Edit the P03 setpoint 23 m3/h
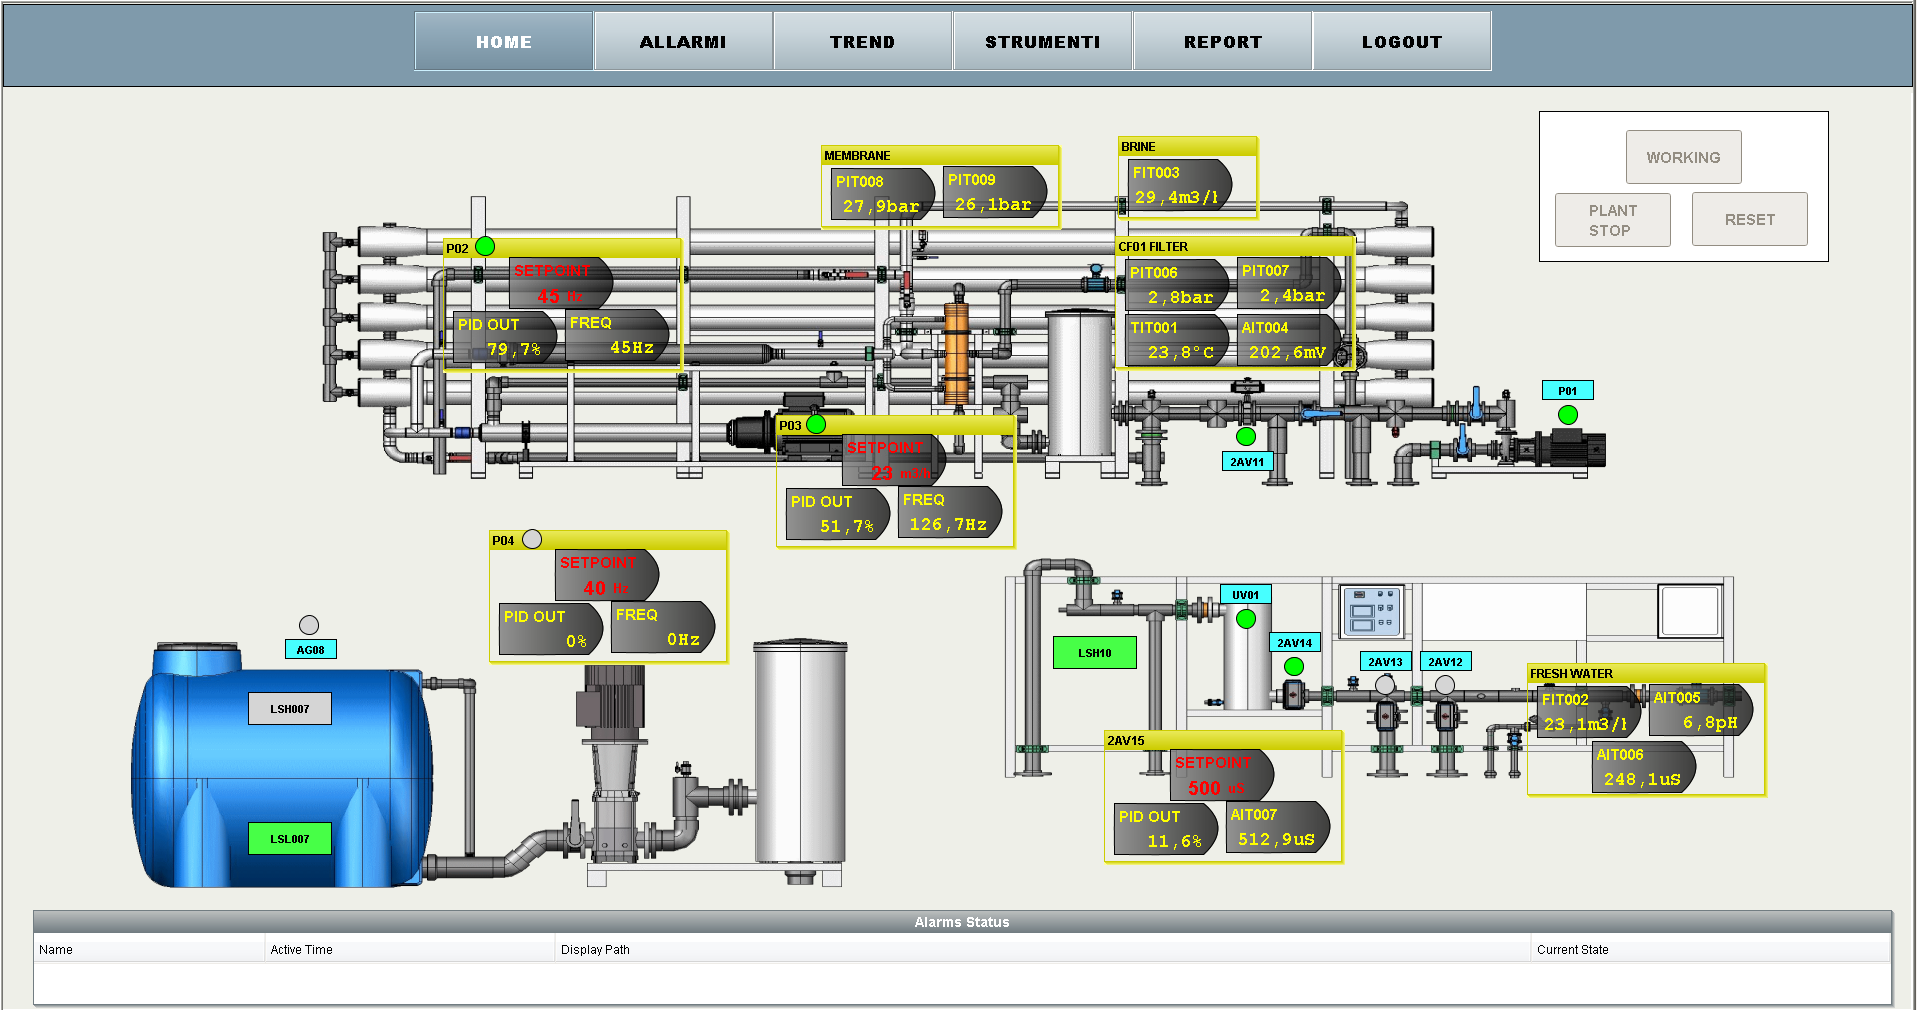This screenshot has width=1917, height=1010. tap(893, 461)
